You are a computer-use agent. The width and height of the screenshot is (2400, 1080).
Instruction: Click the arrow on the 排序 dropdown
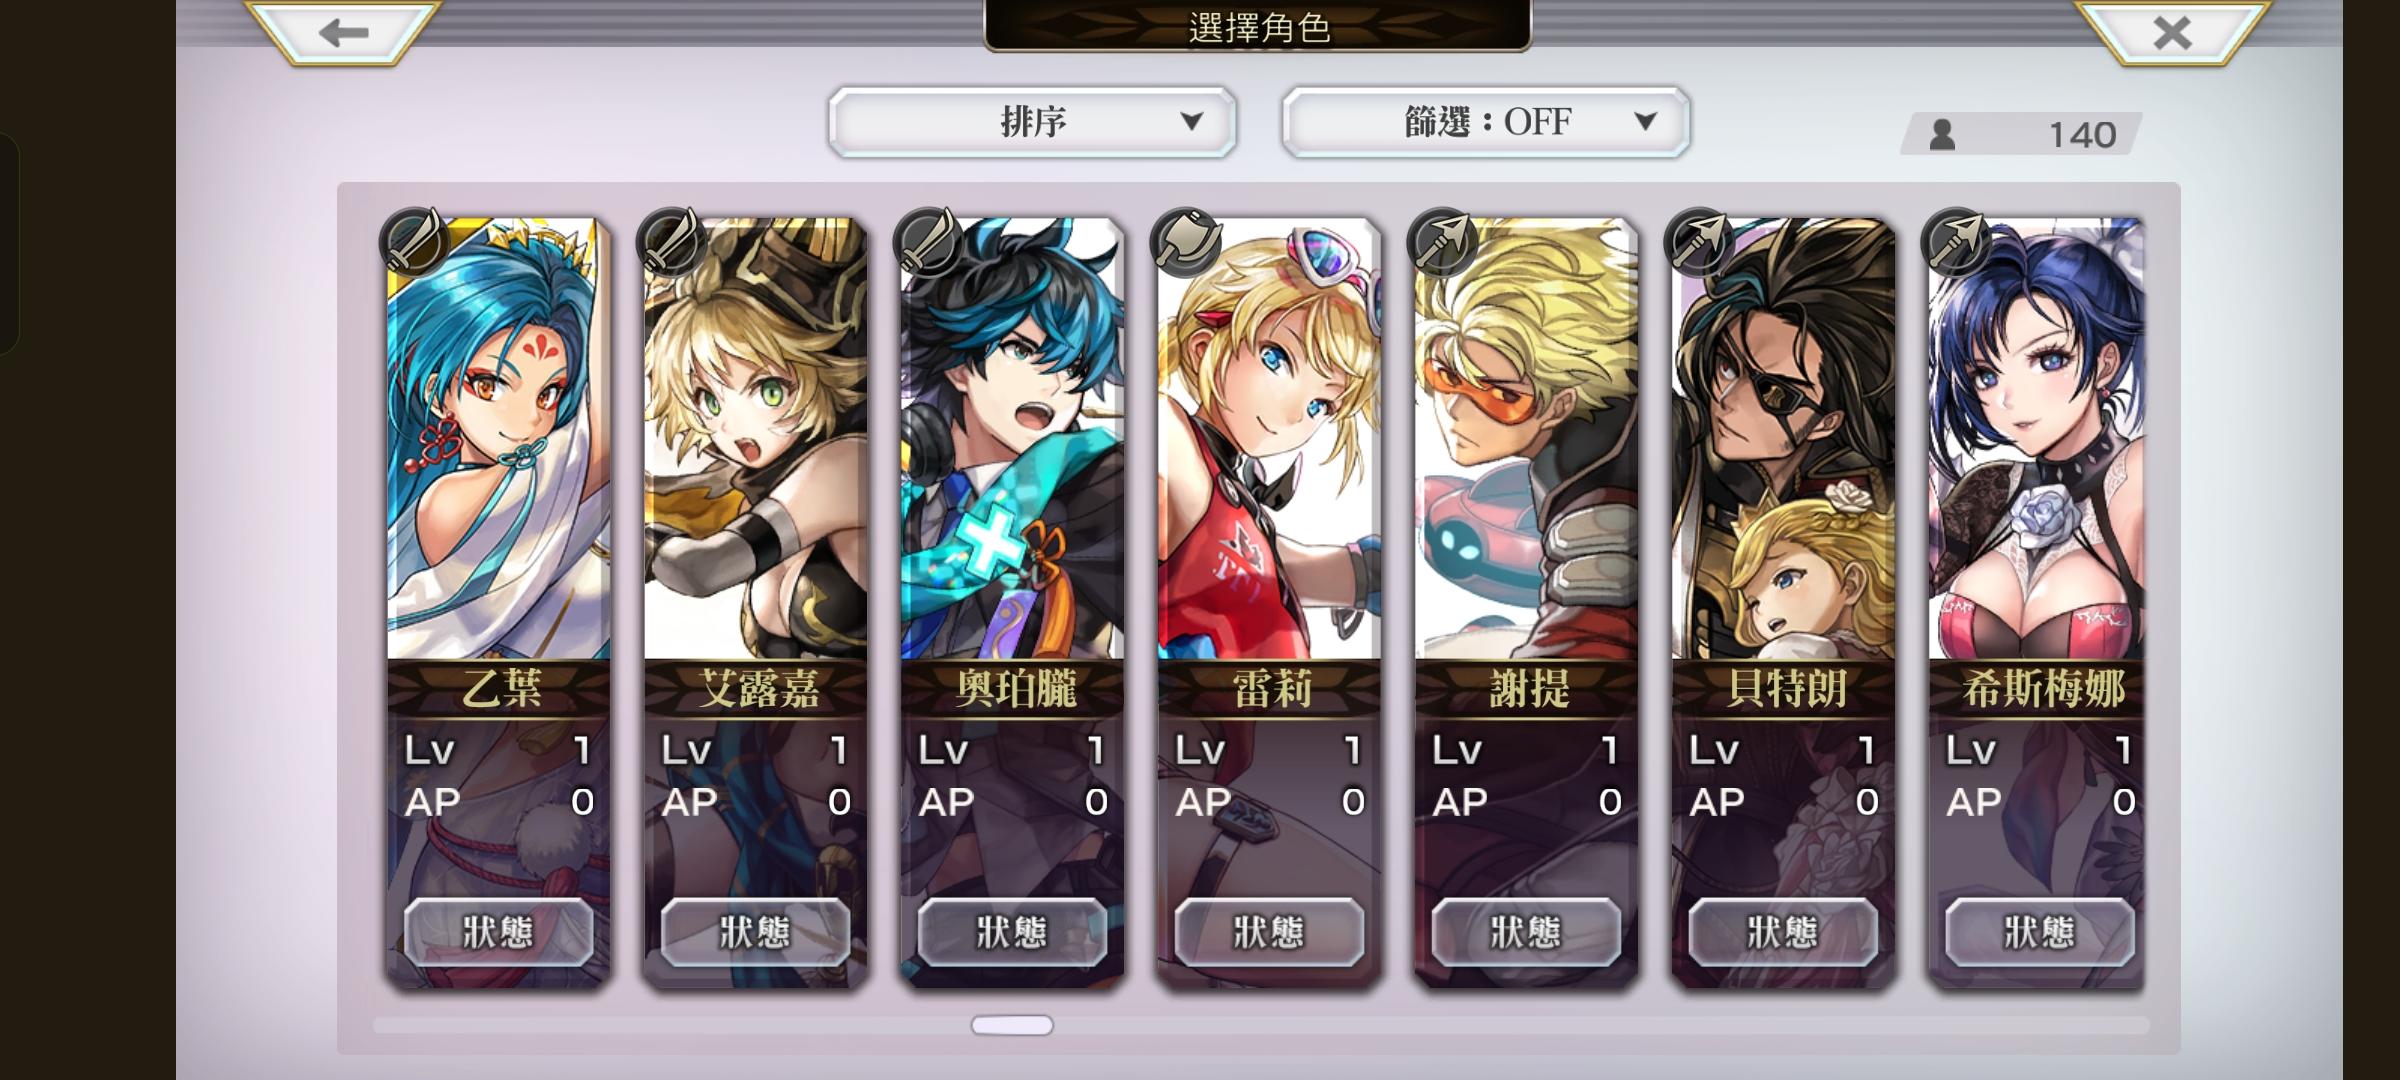1191,122
